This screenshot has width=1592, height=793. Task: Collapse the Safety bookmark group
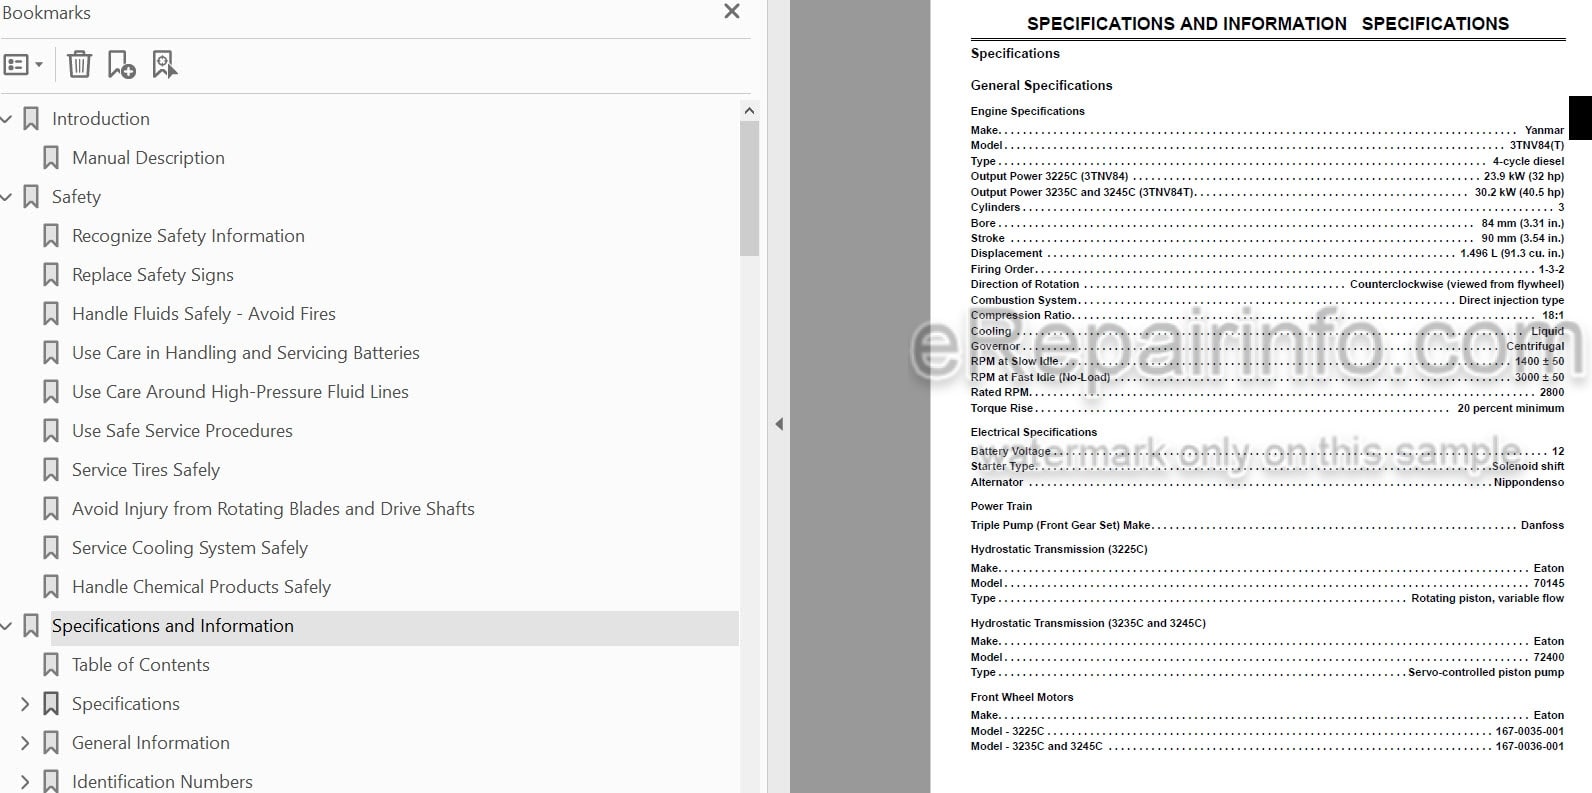pyautogui.click(x=7, y=197)
